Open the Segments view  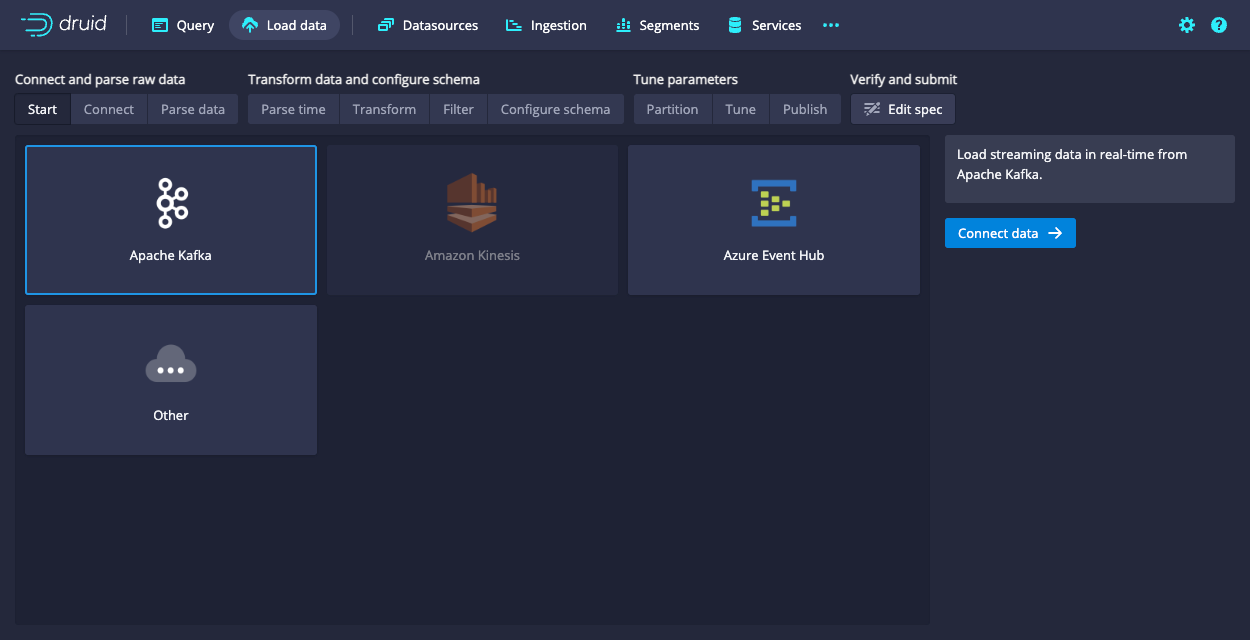tap(657, 25)
